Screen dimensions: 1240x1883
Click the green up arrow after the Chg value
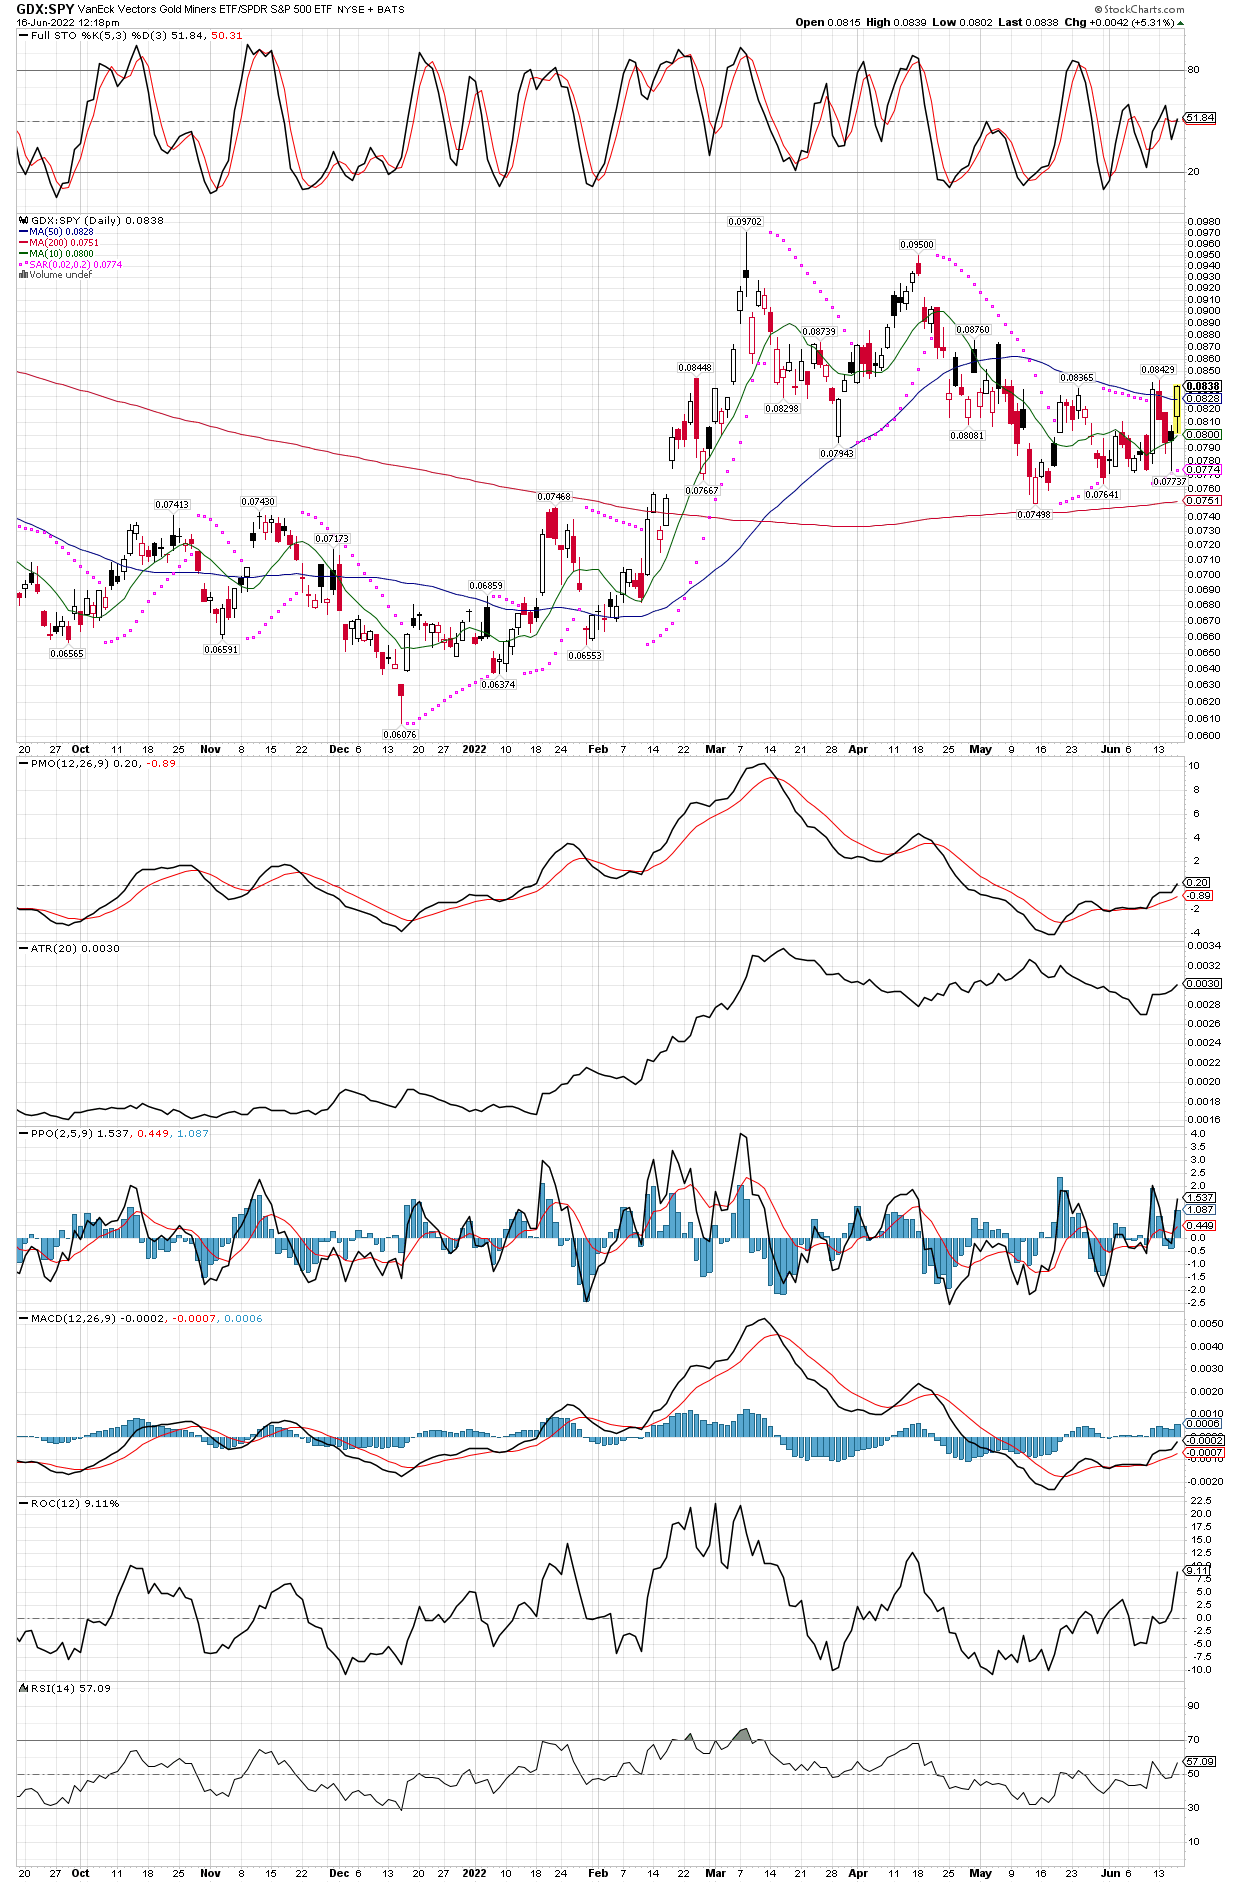(x=1181, y=23)
